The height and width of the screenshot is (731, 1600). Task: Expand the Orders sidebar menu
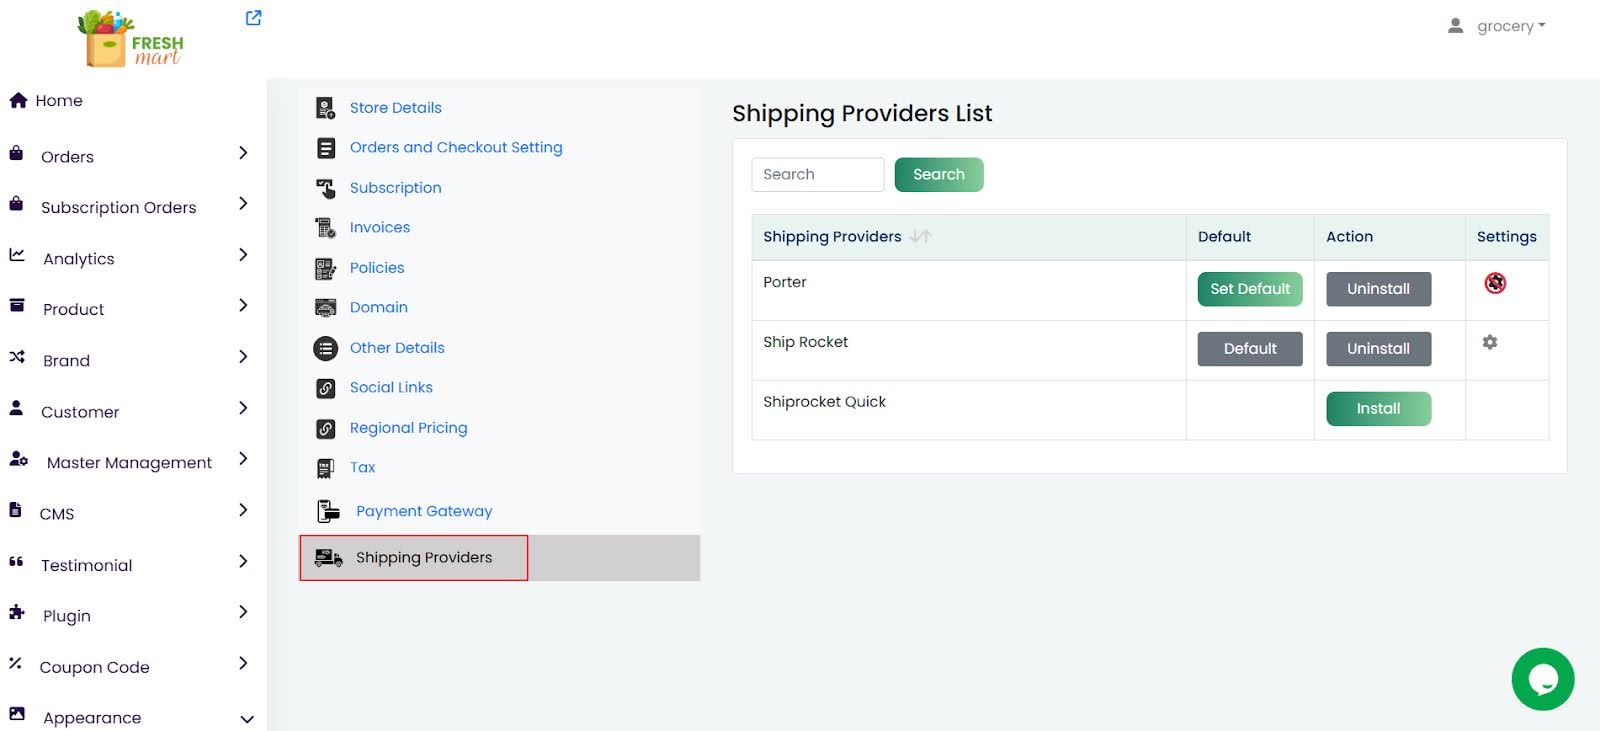[x=242, y=153]
